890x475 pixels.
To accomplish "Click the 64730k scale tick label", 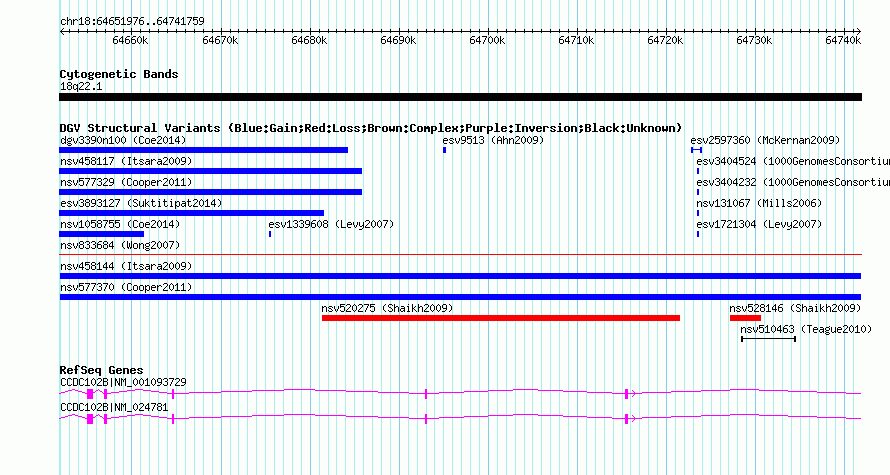I will pos(754,40).
